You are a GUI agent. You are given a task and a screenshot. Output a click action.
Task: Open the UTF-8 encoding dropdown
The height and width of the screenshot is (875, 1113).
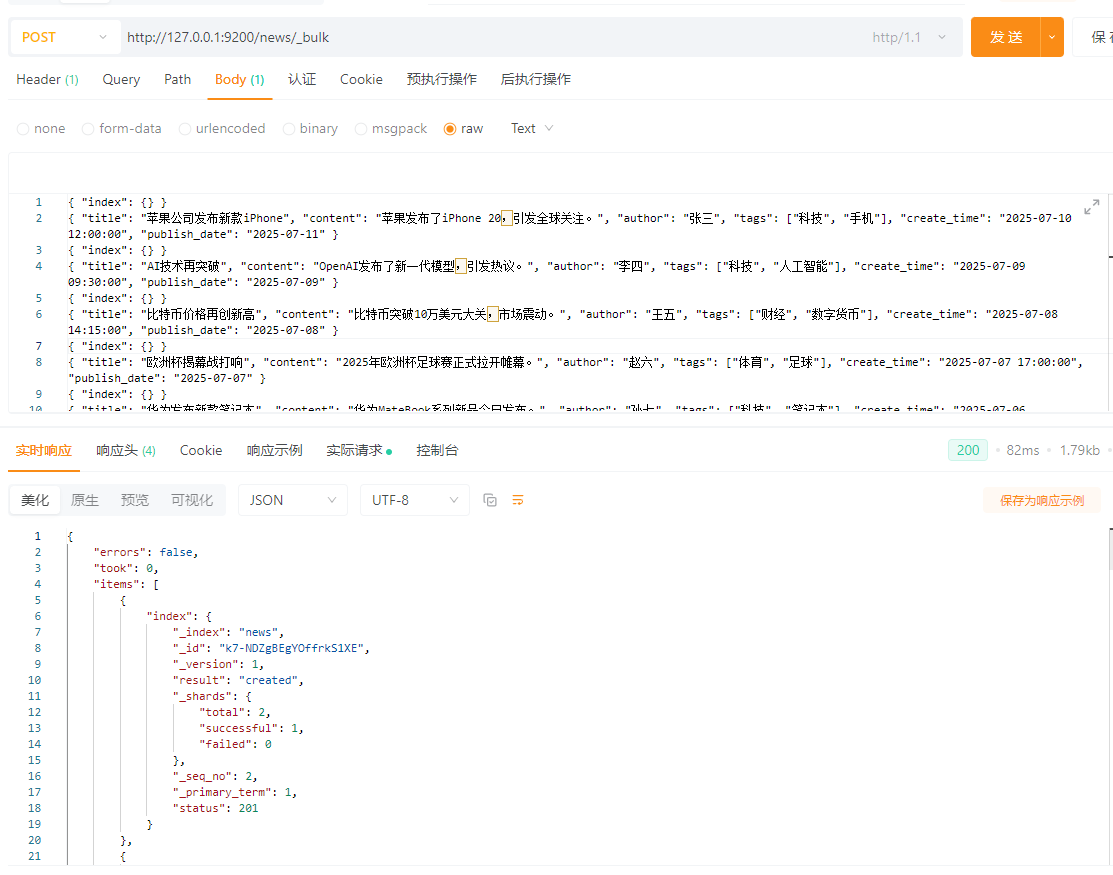tap(415, 500)
